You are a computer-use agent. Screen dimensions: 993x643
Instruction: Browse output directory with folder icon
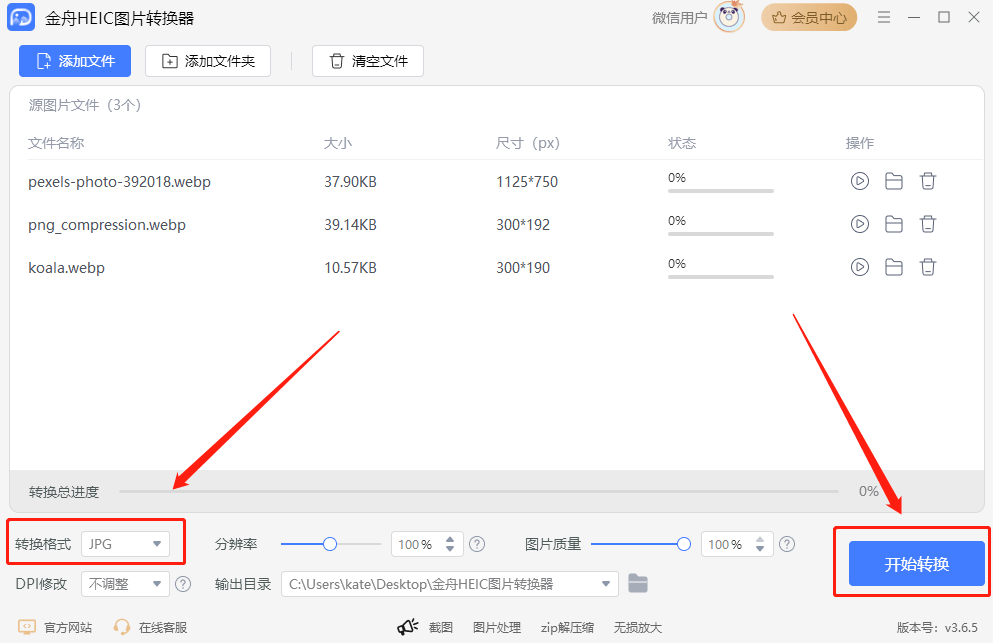point(638,583)
